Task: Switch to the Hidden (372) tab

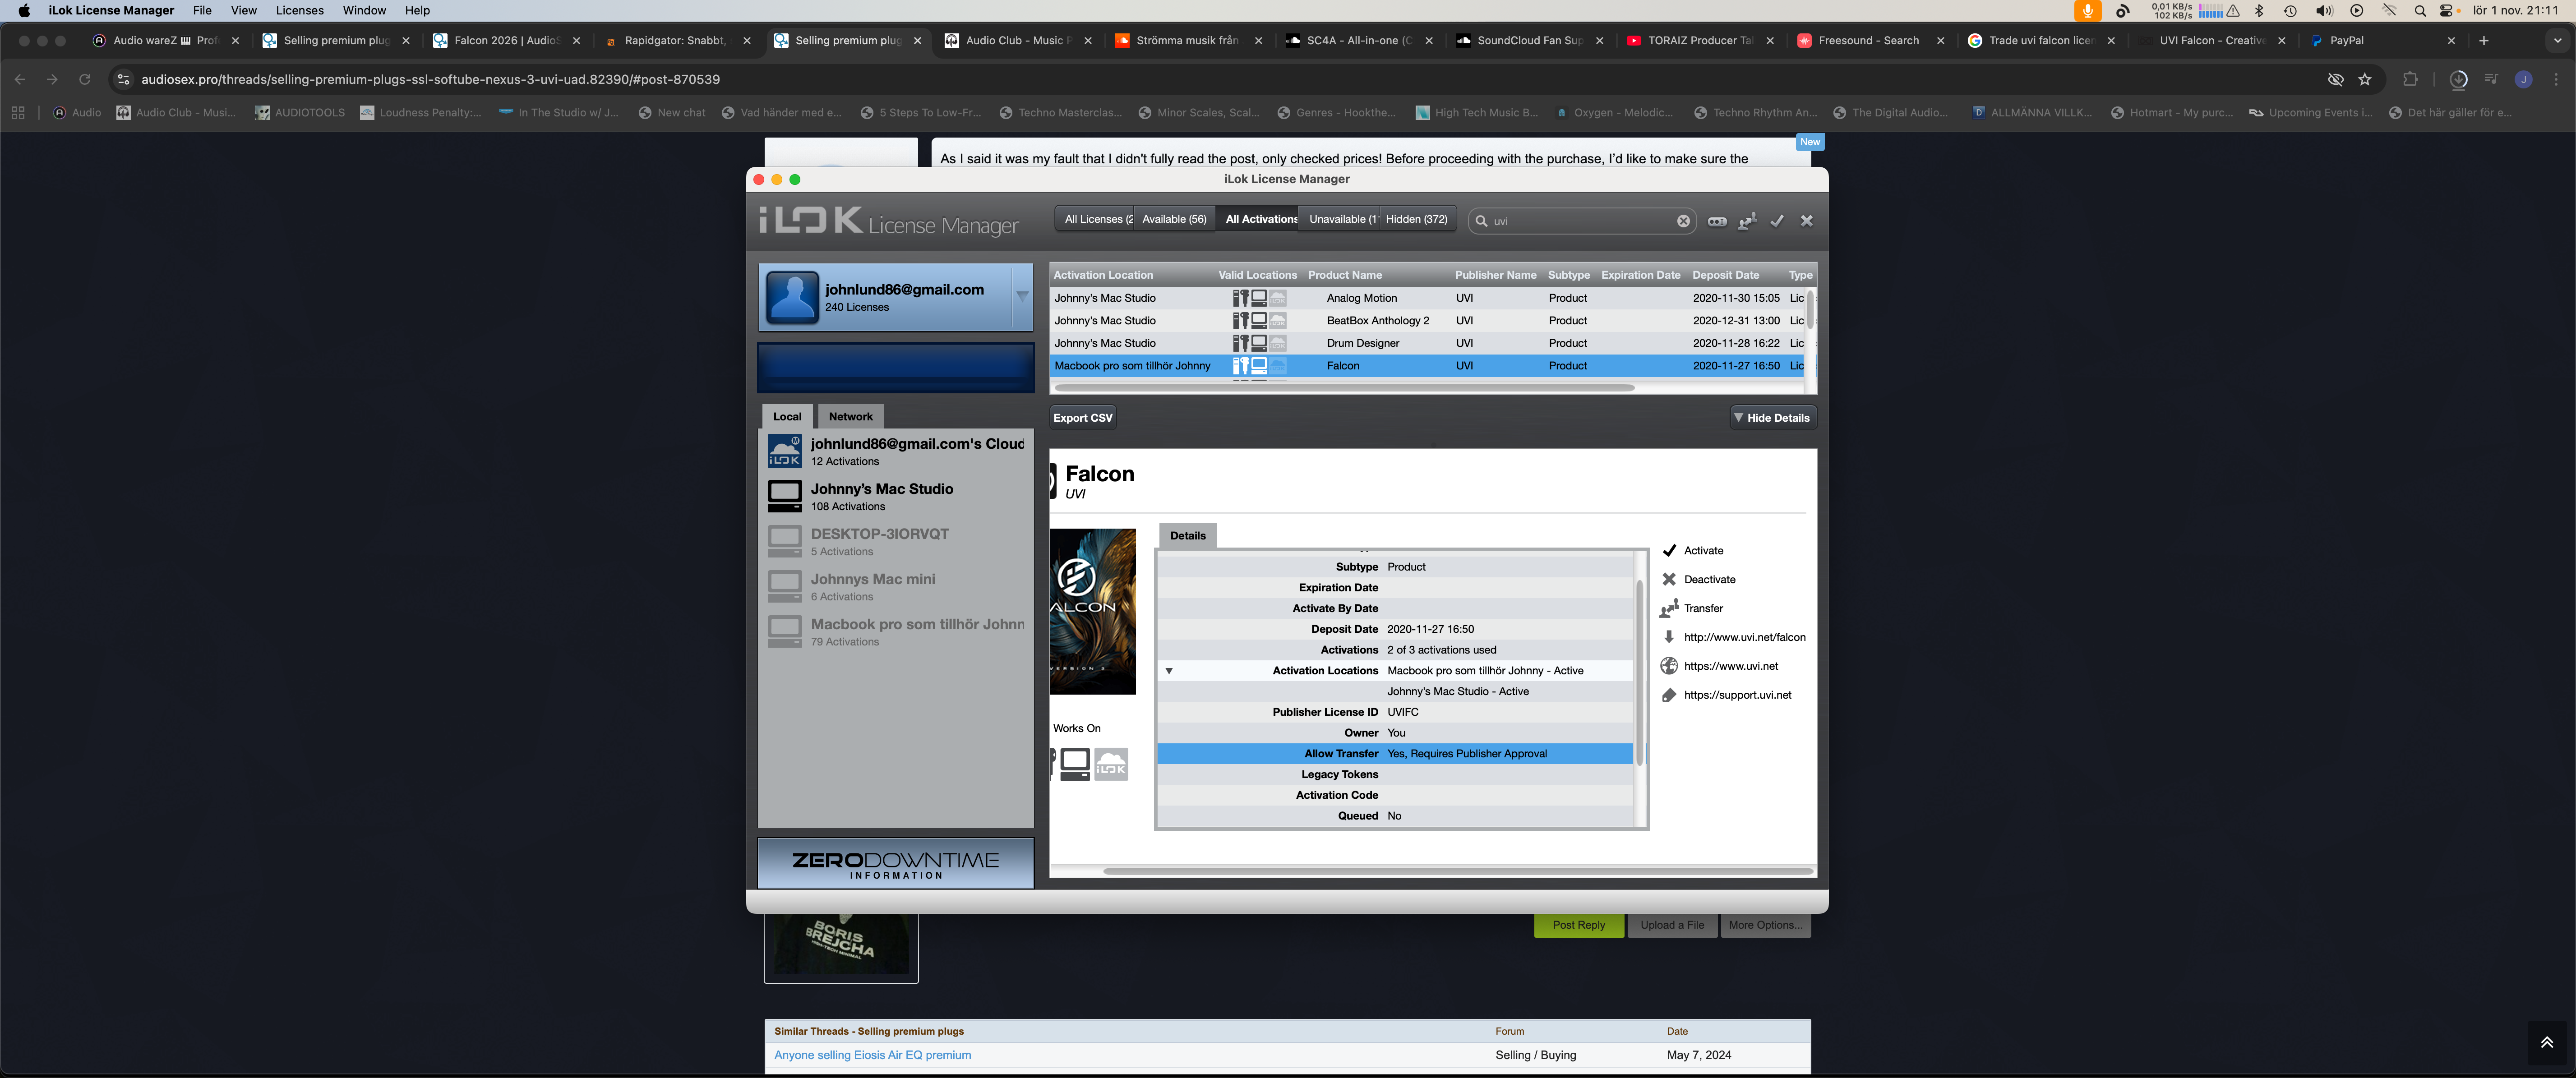Action: (1416, 219)
